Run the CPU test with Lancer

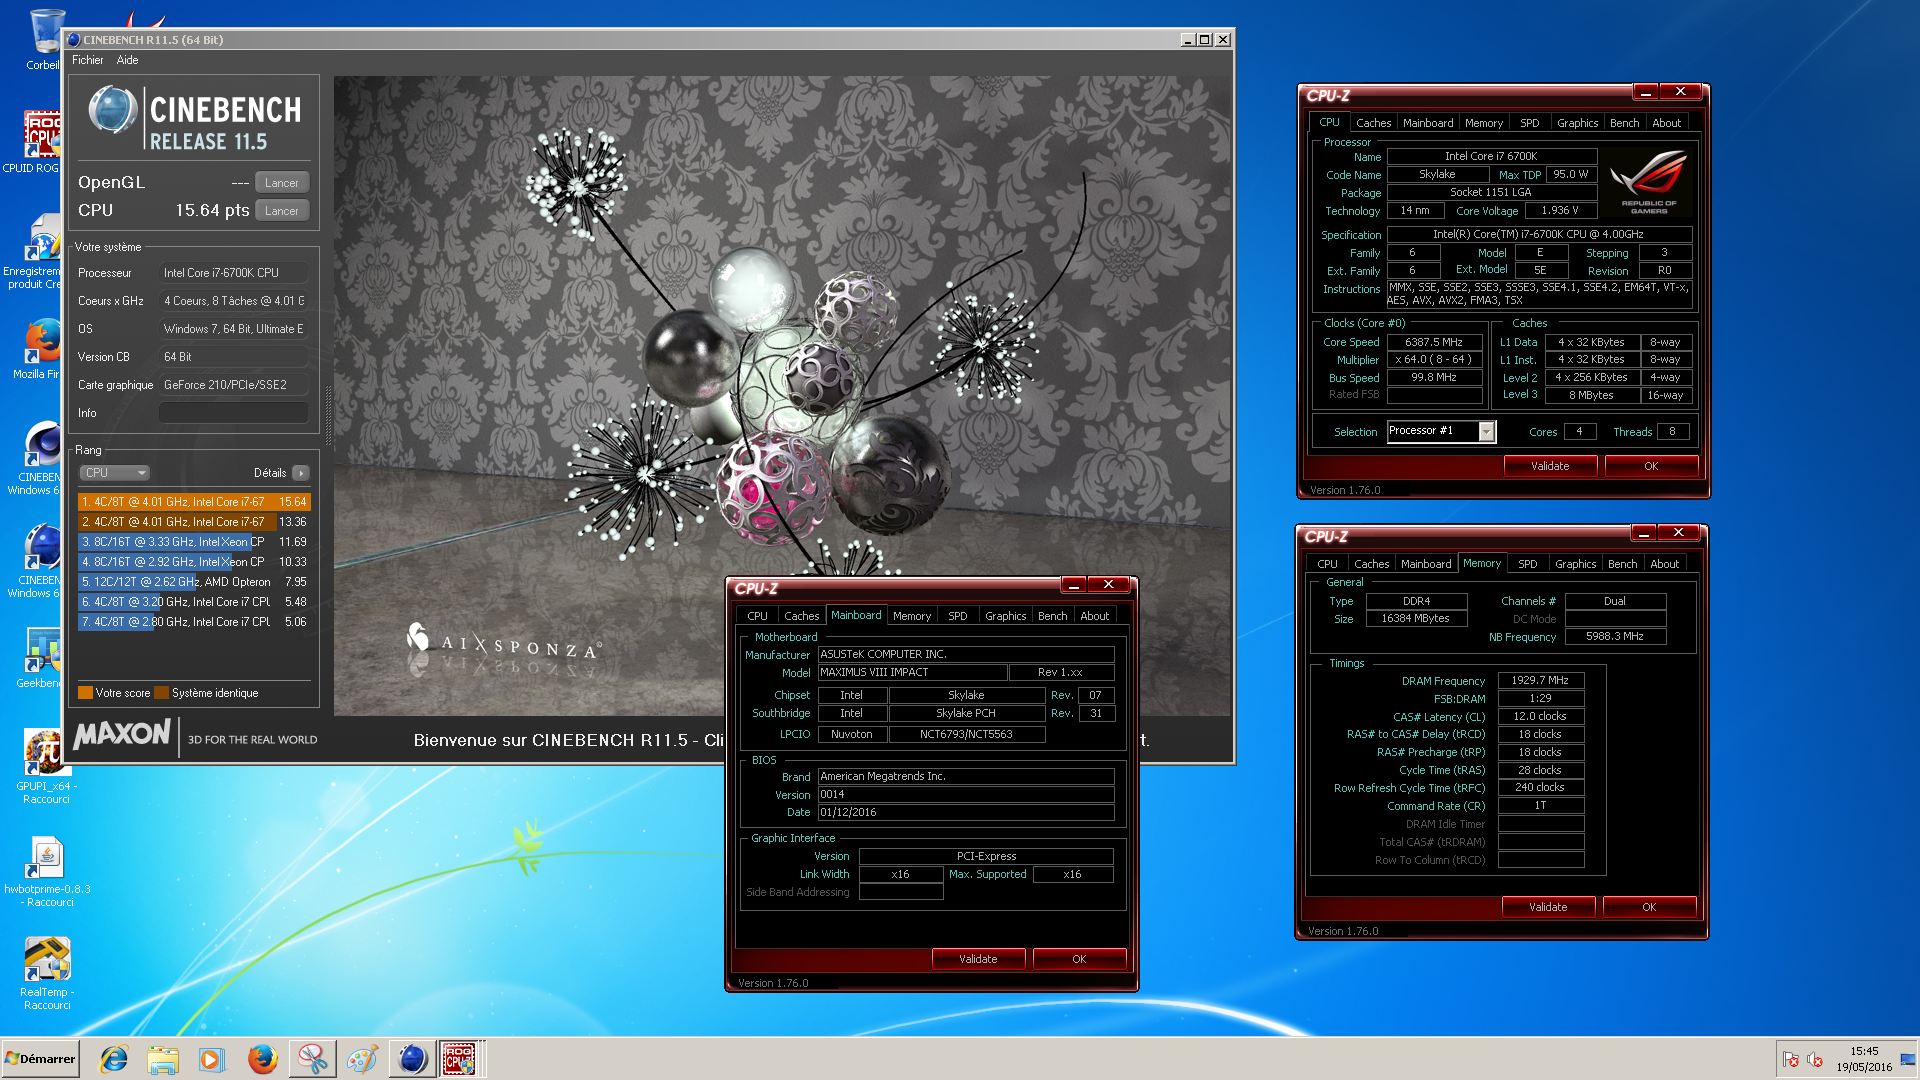click(281, 211)
